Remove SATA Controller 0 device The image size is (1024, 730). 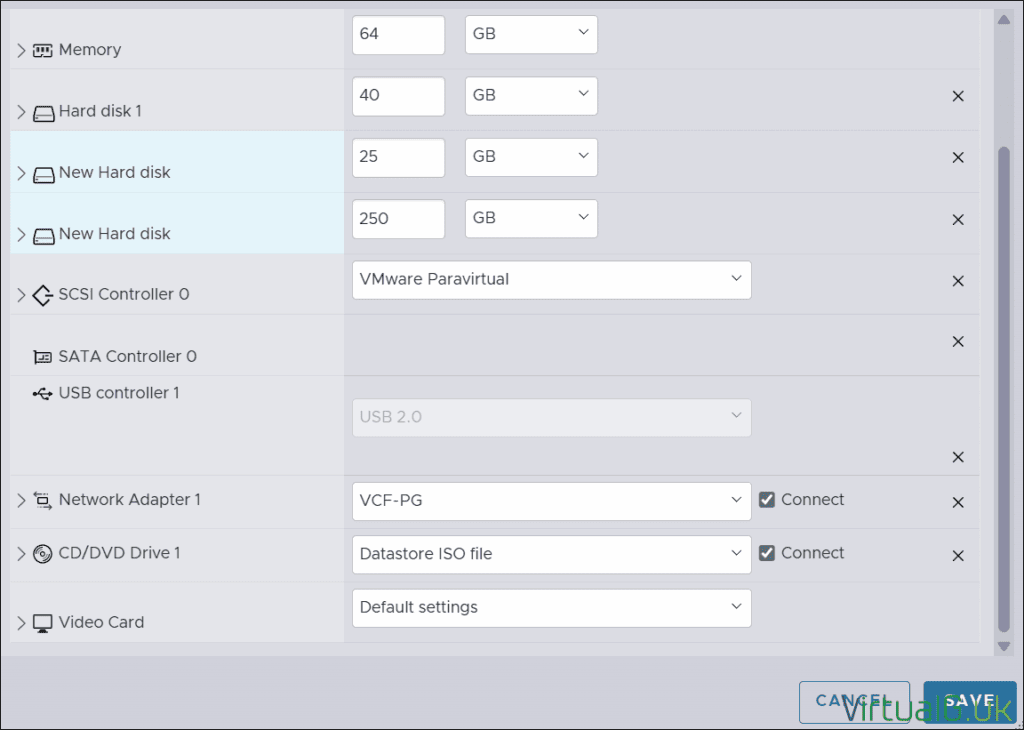[x=957, y=342]
